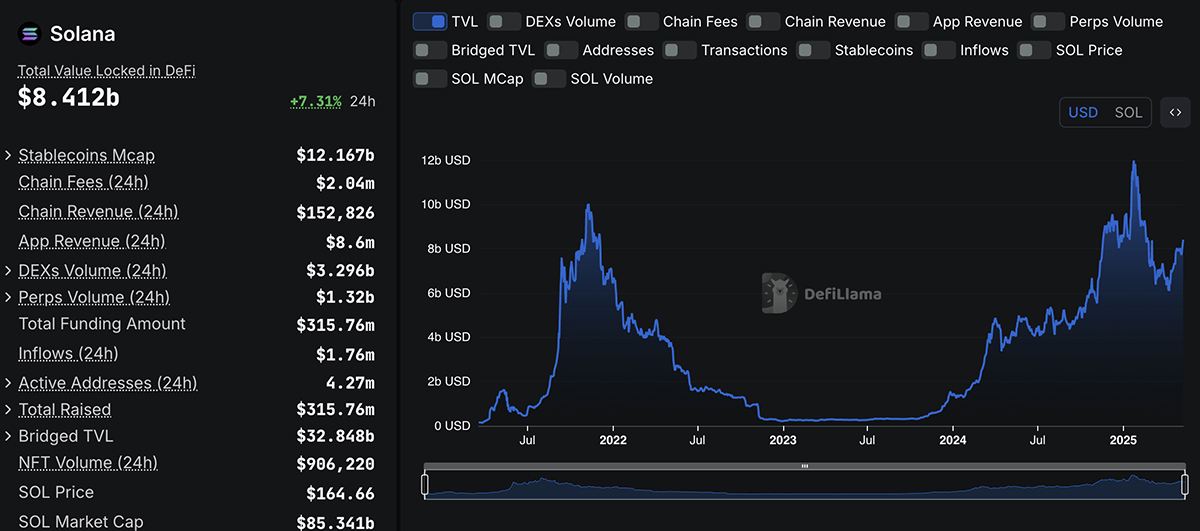
Task: Enable Perps Volume chart toggle
Action: tap(1047, 21)
